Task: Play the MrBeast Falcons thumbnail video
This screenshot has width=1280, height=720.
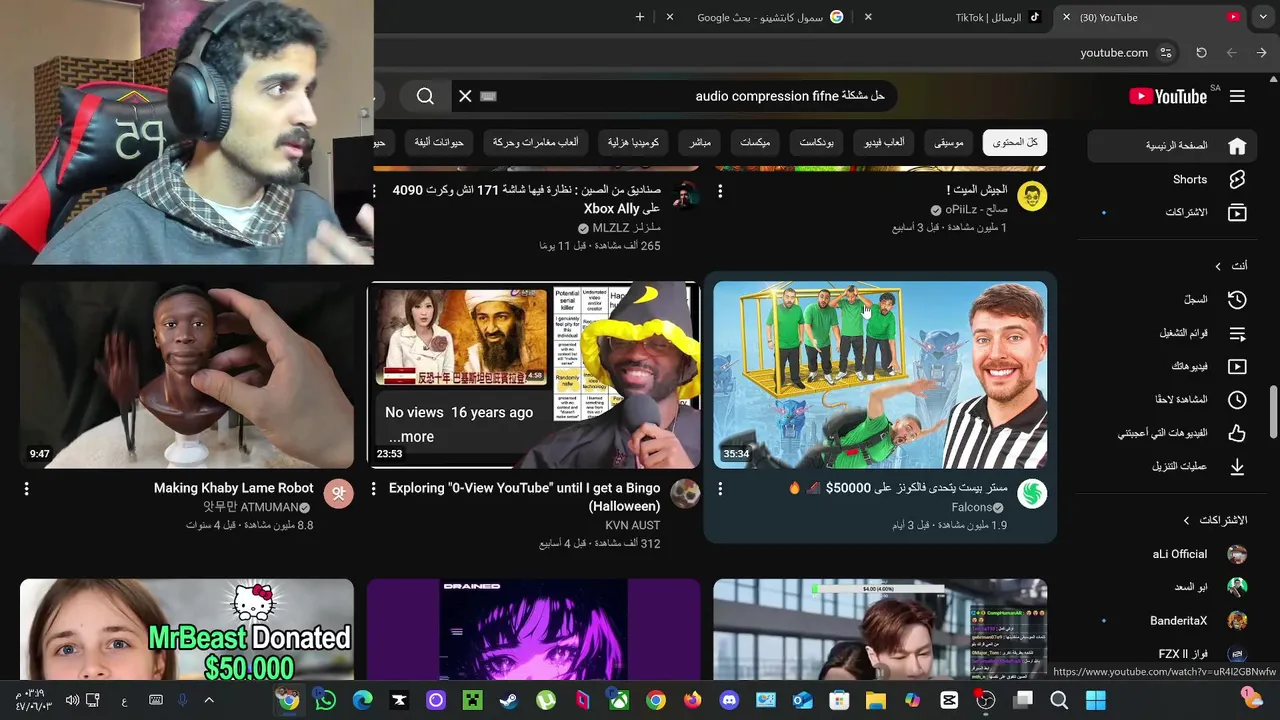Action: (880, 375)
